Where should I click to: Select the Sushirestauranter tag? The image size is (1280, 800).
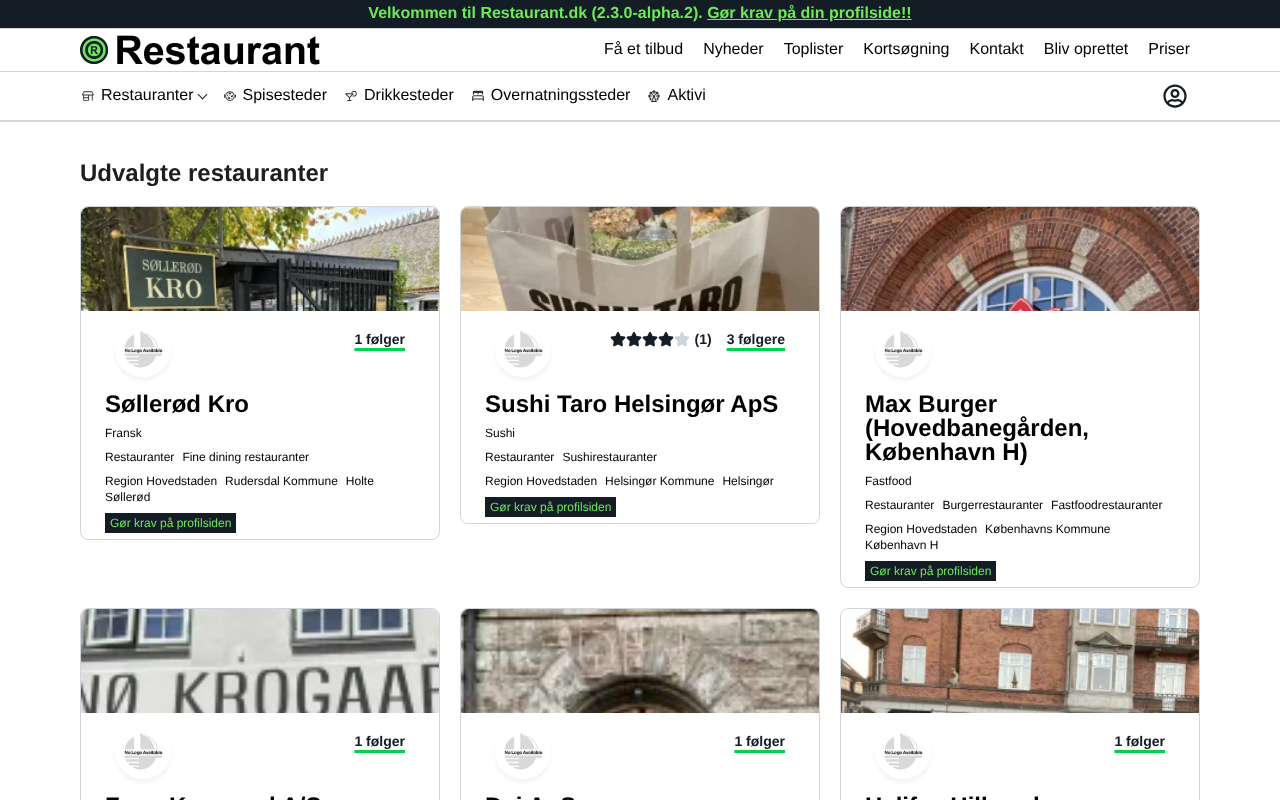609,457
